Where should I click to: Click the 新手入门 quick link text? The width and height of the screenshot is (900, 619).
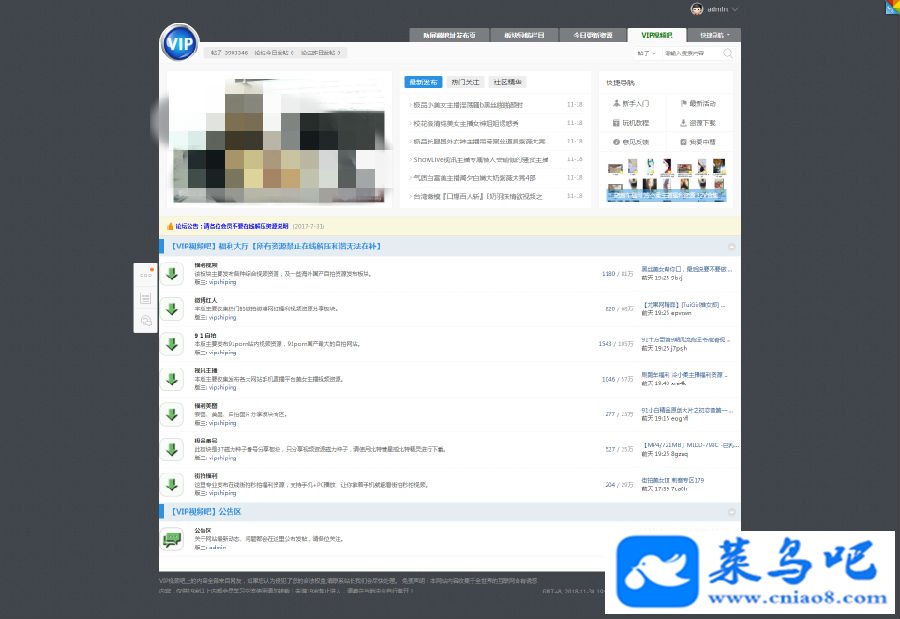(635, 103)
